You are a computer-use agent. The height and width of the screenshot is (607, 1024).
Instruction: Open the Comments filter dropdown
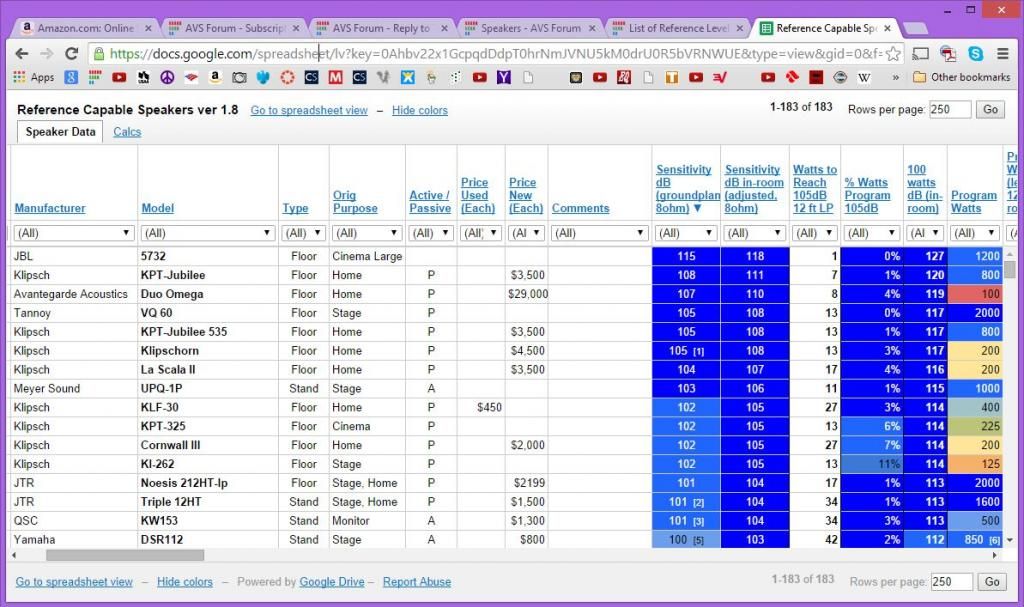coord(600,233)
